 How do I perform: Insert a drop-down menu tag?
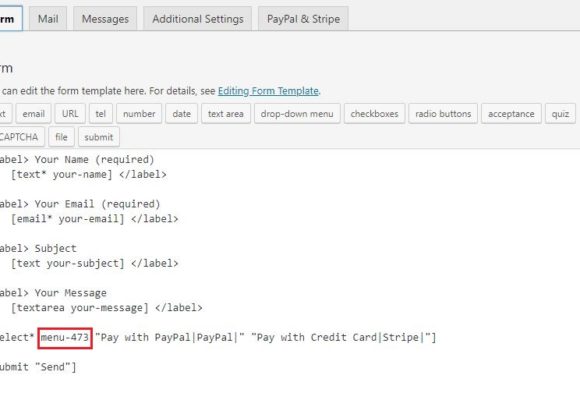[297, 114]
